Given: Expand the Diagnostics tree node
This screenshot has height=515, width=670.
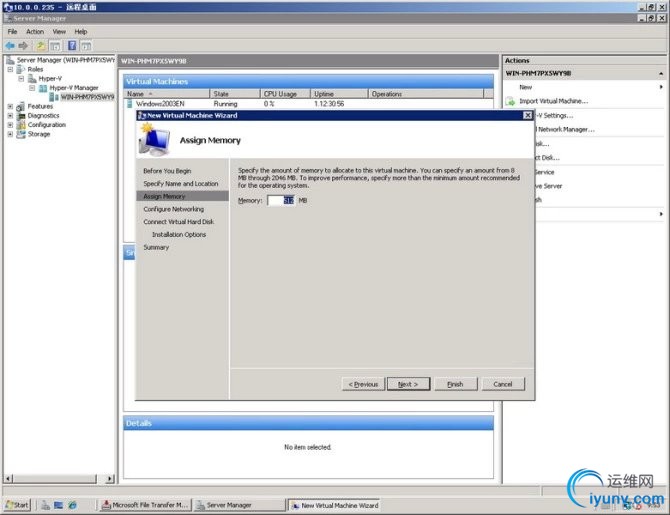Looking at the screenshot, I should tap(10, 116).
